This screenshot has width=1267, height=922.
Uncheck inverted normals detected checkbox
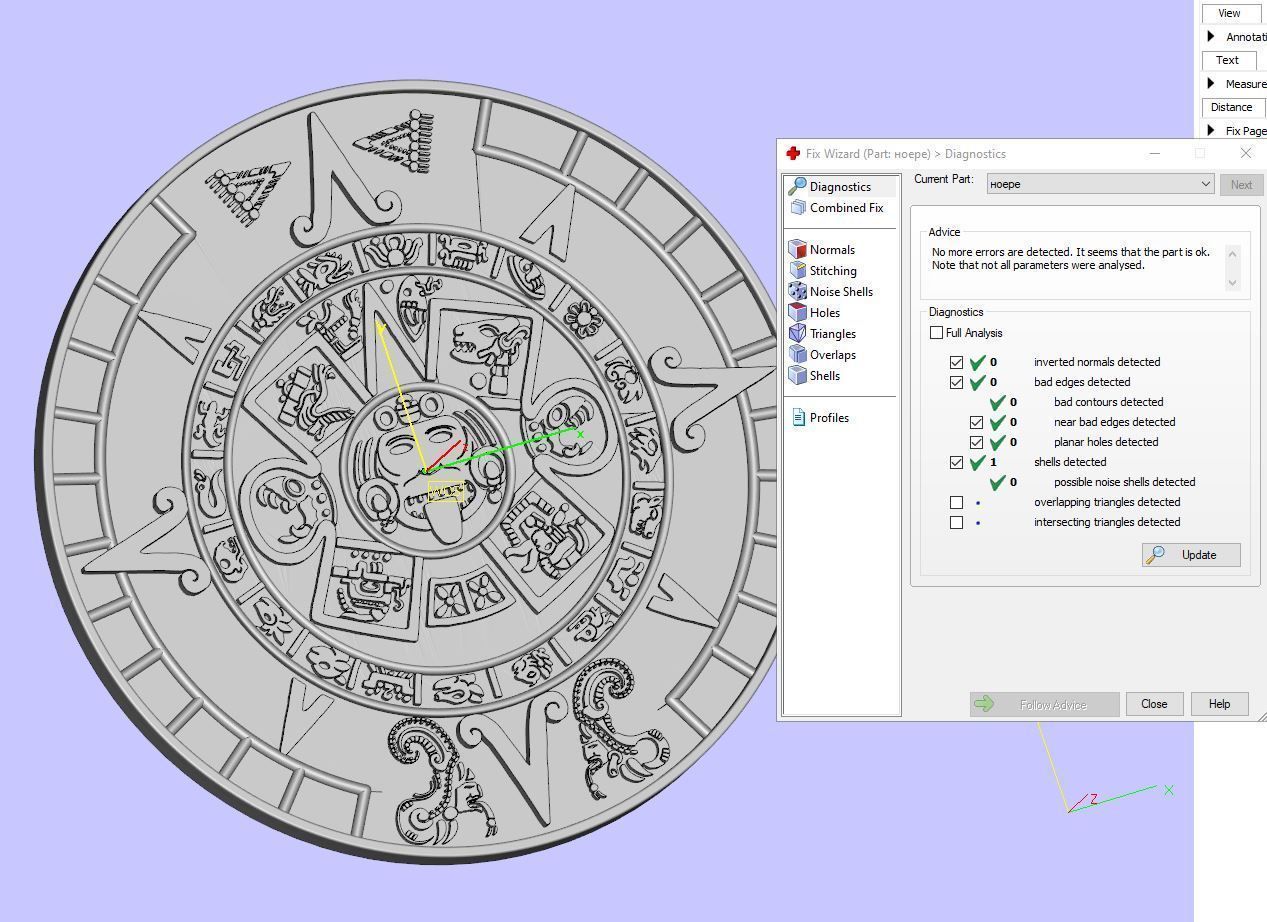pyautogui.click(x=956, y=362)
